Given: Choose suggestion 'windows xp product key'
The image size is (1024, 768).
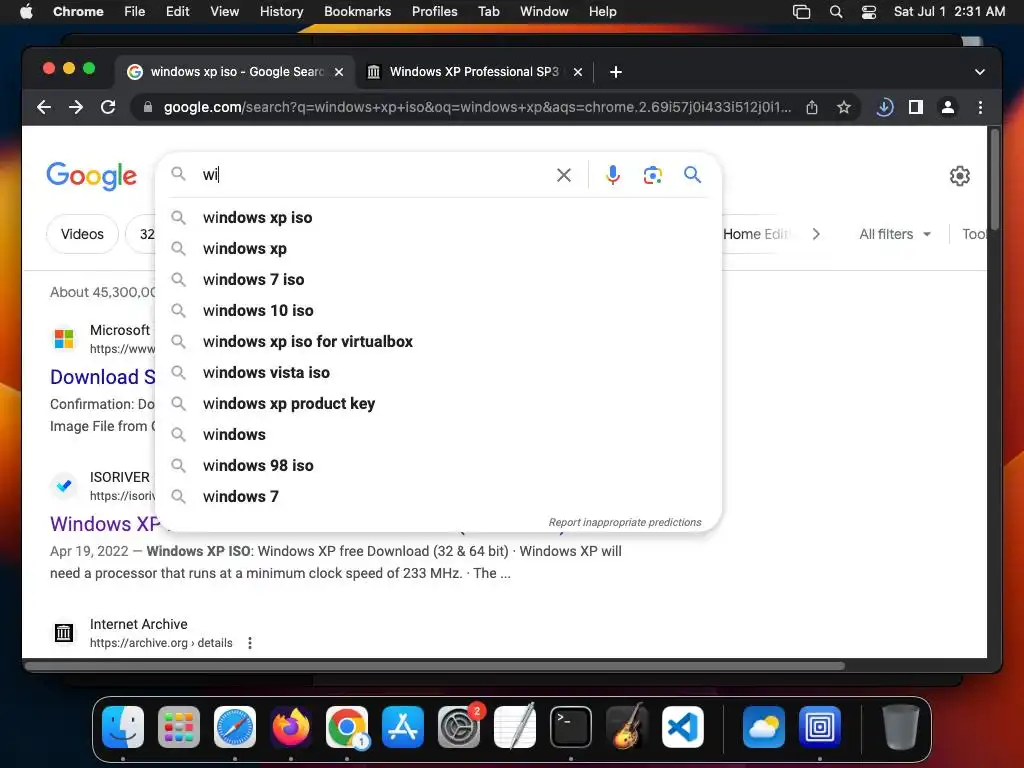Looking at the screenshot, I should pyautogui.click(x=439, y=404).
